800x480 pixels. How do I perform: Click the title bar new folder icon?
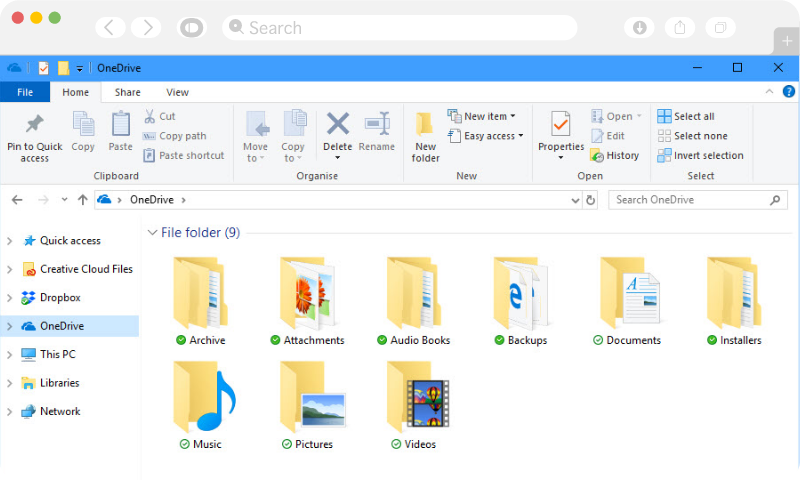(63, 68)
